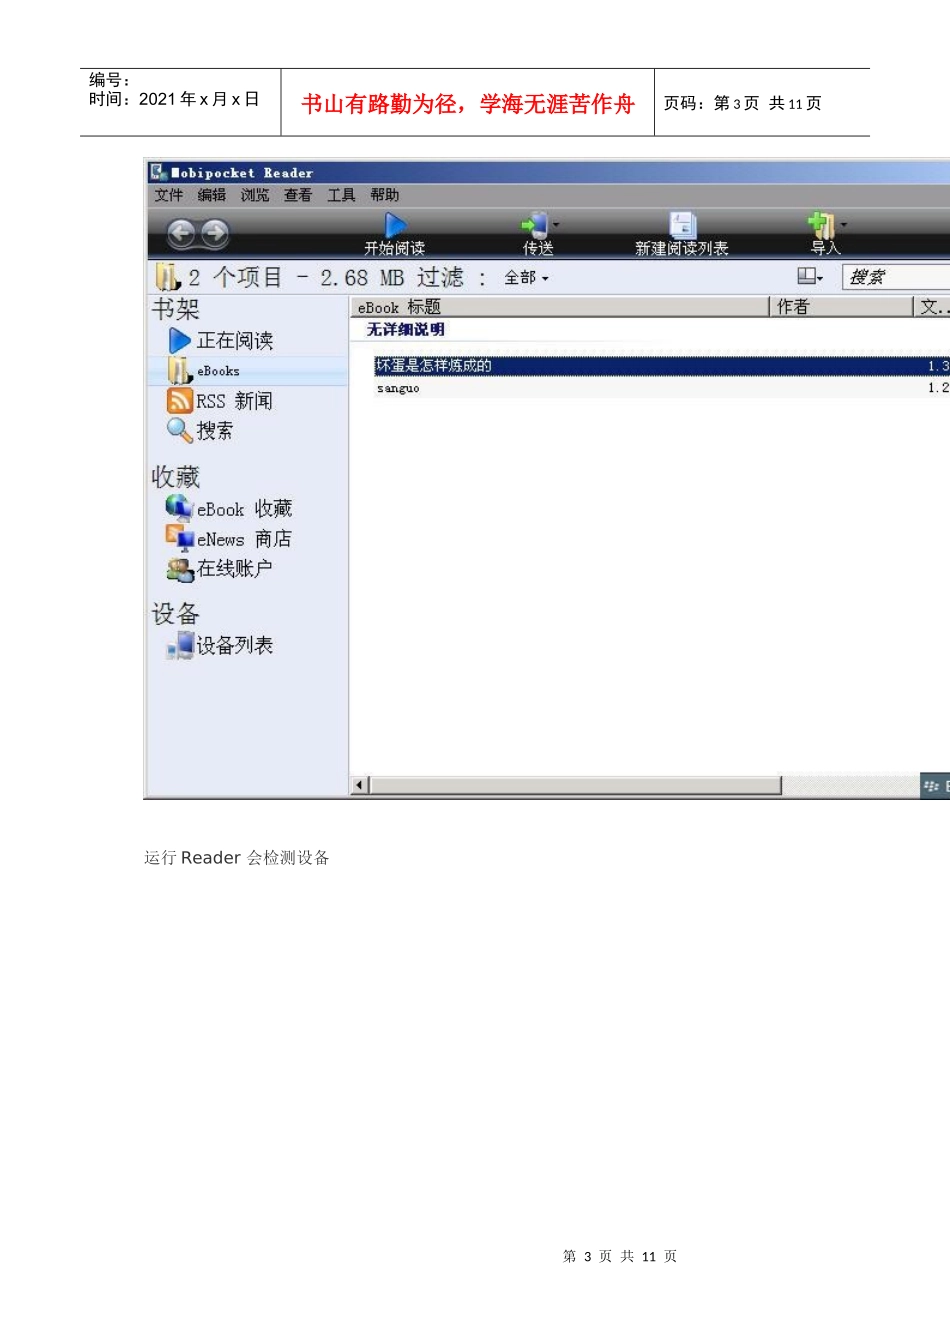Click the 传送 send-to-device icon
This screenshot has width=950, height=1344.
coord(535,225)
